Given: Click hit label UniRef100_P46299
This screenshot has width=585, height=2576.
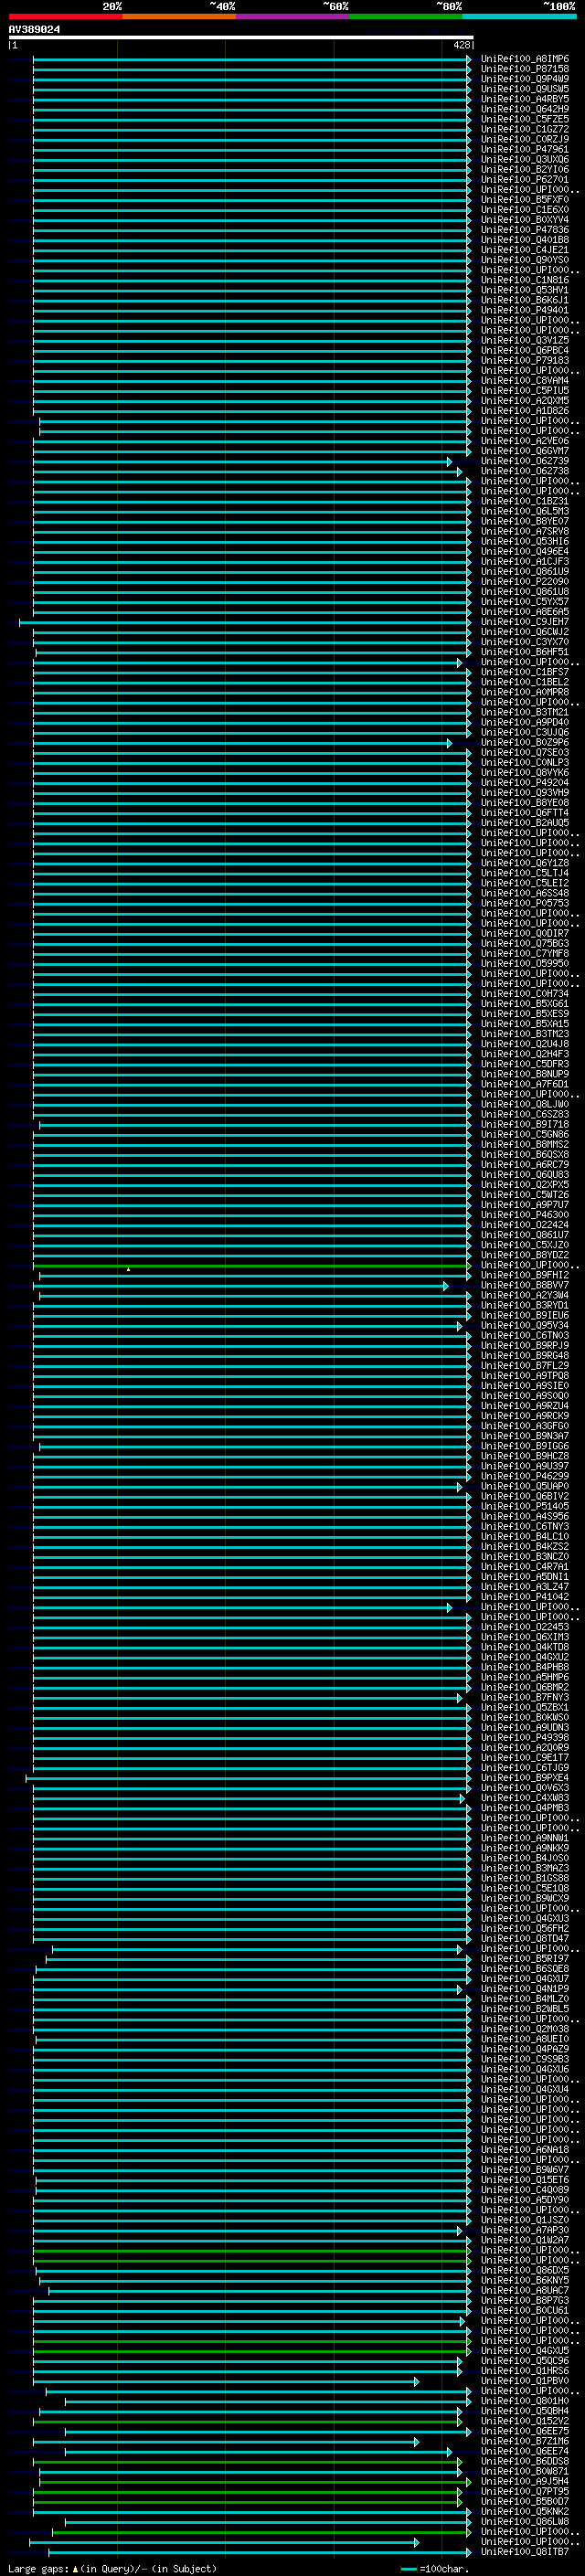Looking at the screenshot, I should (x=524, y=1476).
